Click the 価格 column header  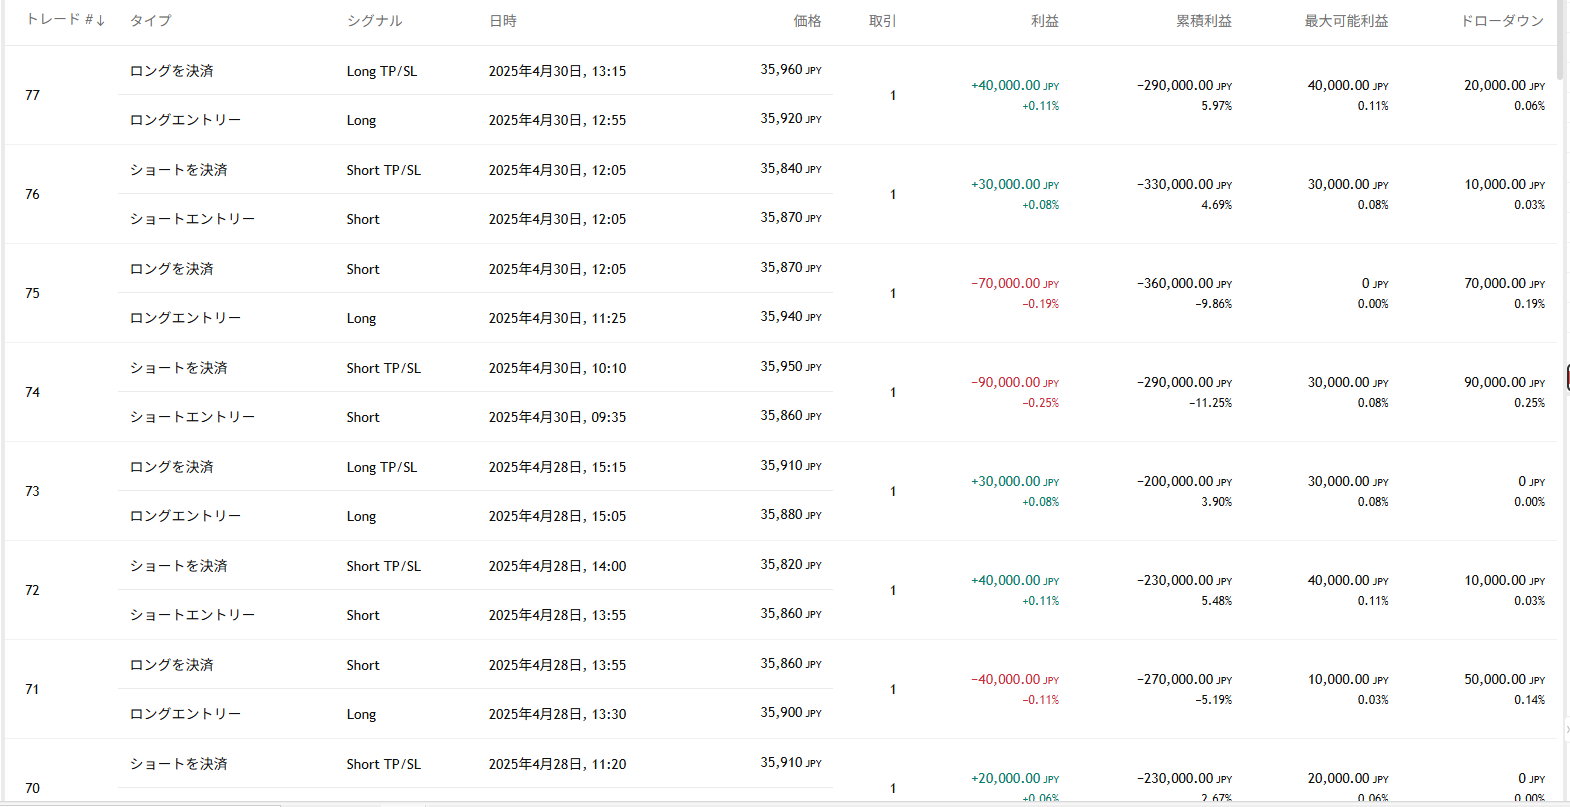pos(806,21)
